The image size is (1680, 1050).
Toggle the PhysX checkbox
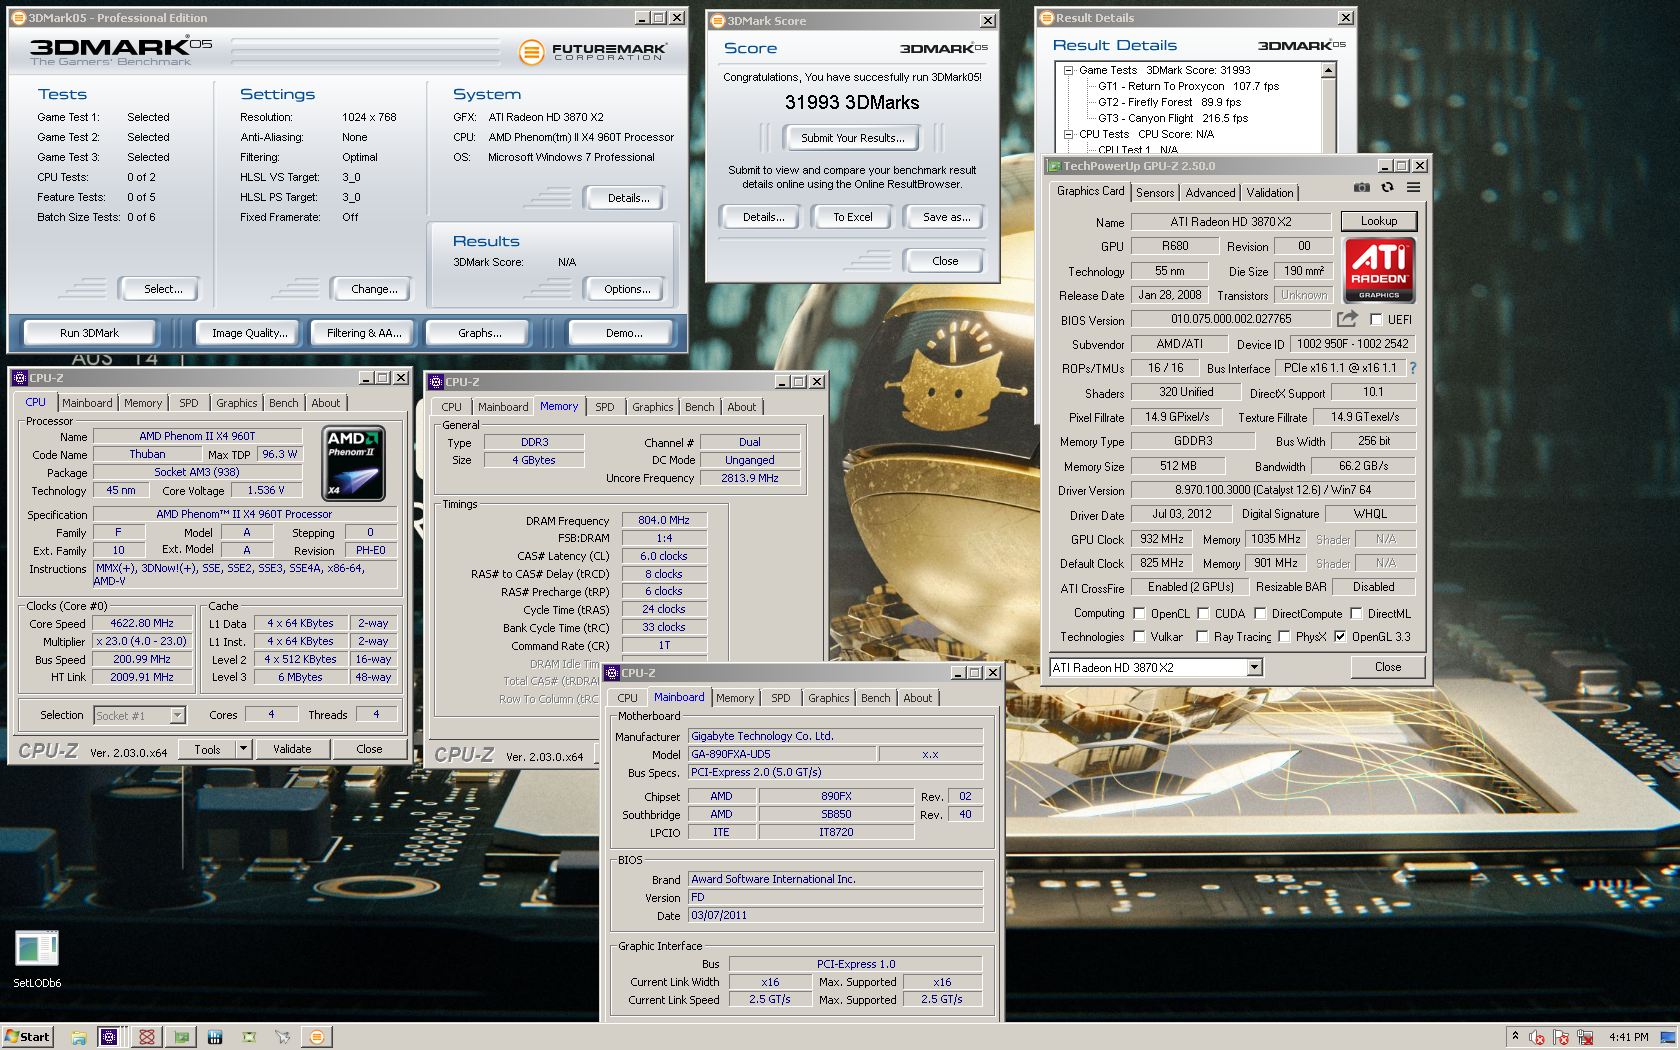(1284, 636)
